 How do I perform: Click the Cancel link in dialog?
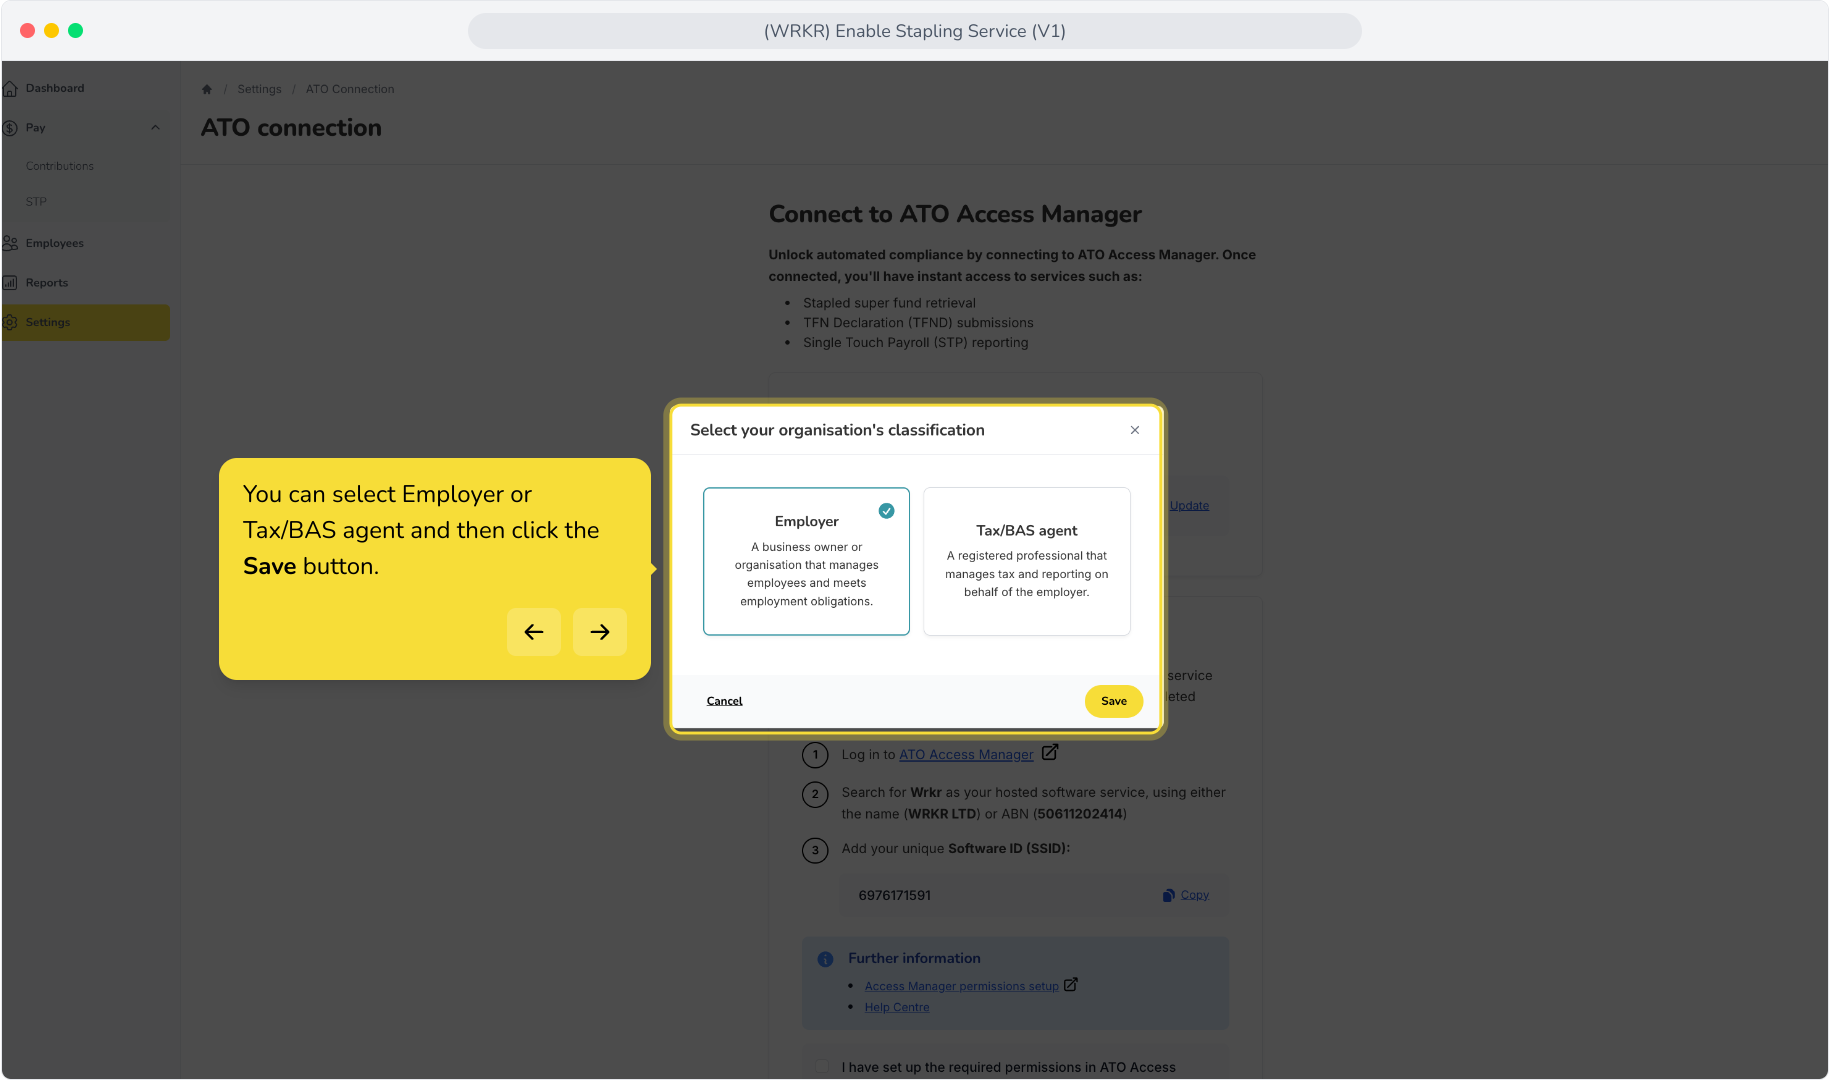click(x=724, y=701)
